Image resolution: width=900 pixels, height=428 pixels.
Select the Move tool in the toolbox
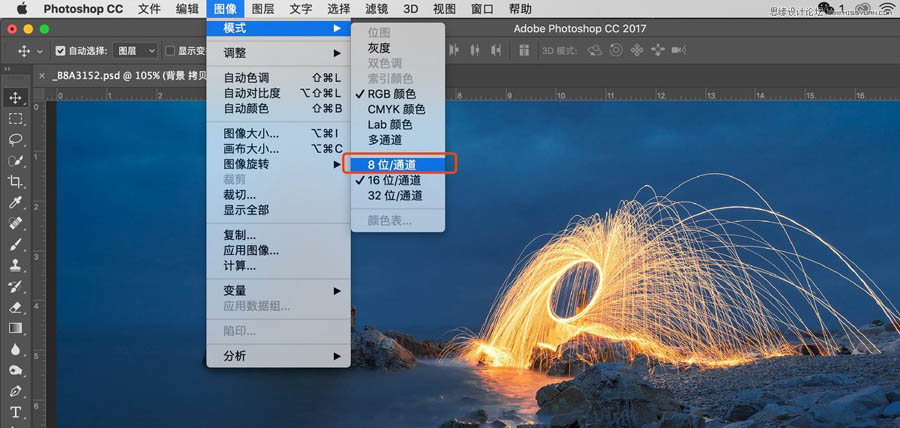click(x=15, y=98)
